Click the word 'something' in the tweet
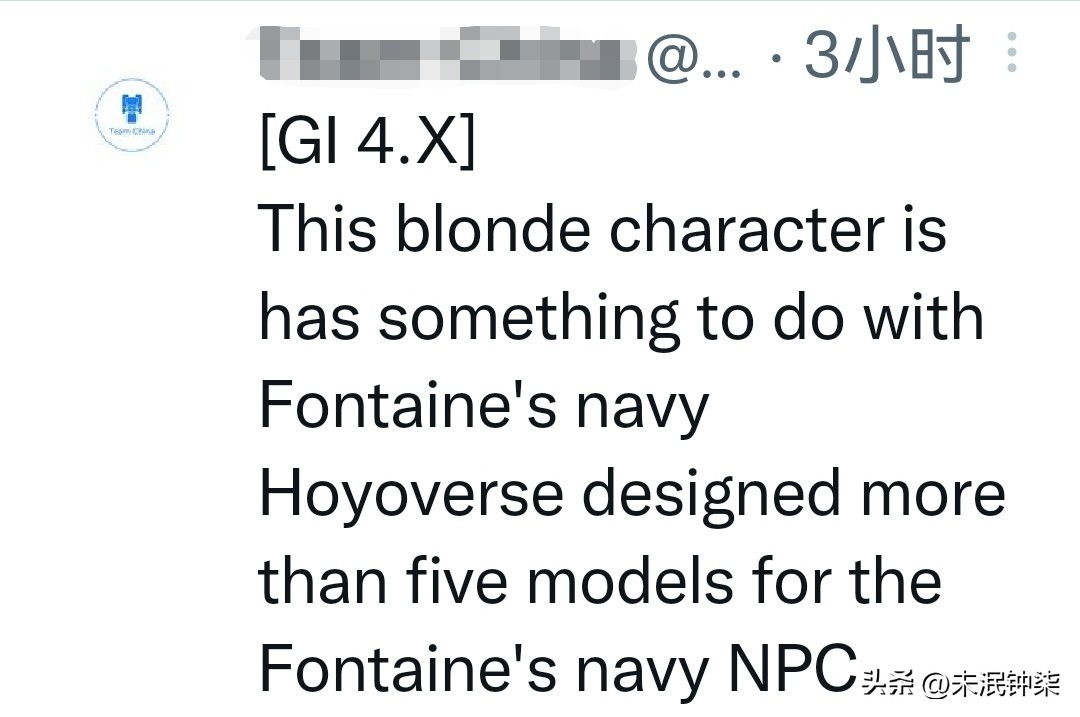1080x717 pixels. point(528,317)
